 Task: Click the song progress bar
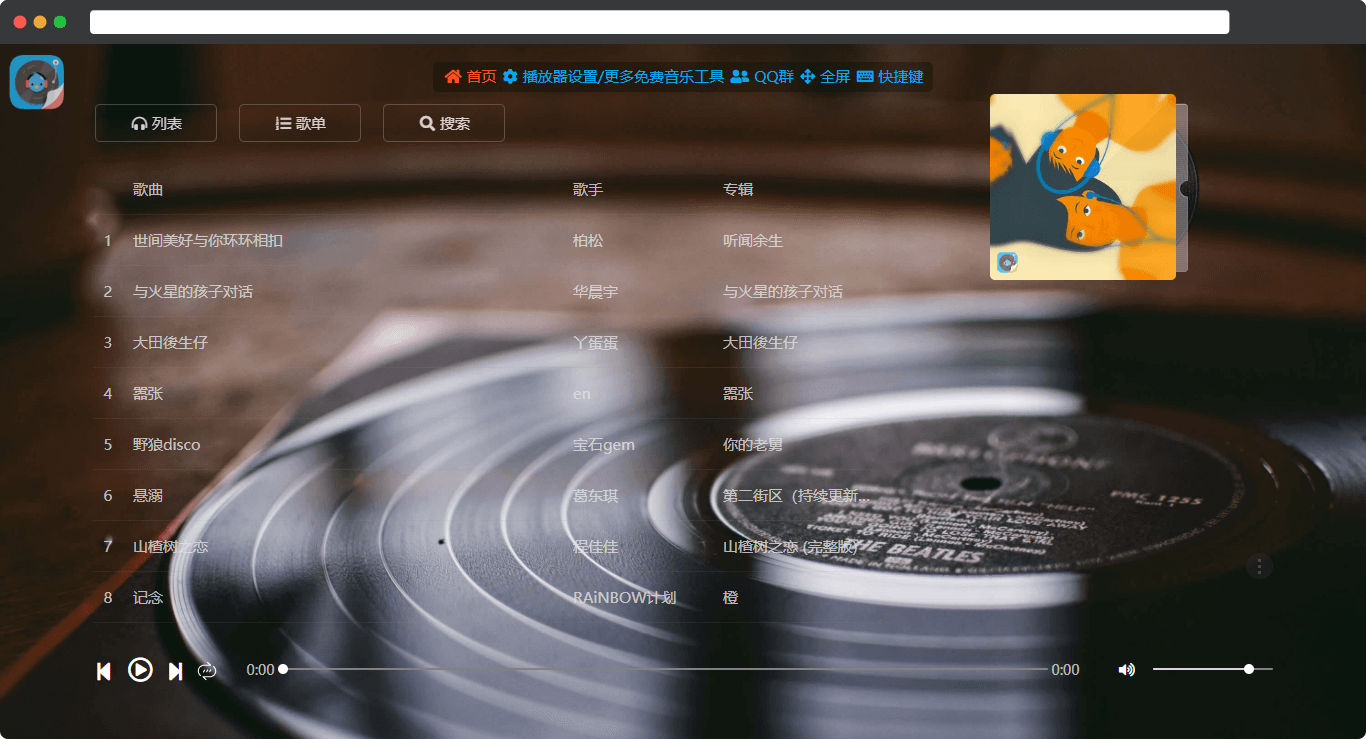665,669
